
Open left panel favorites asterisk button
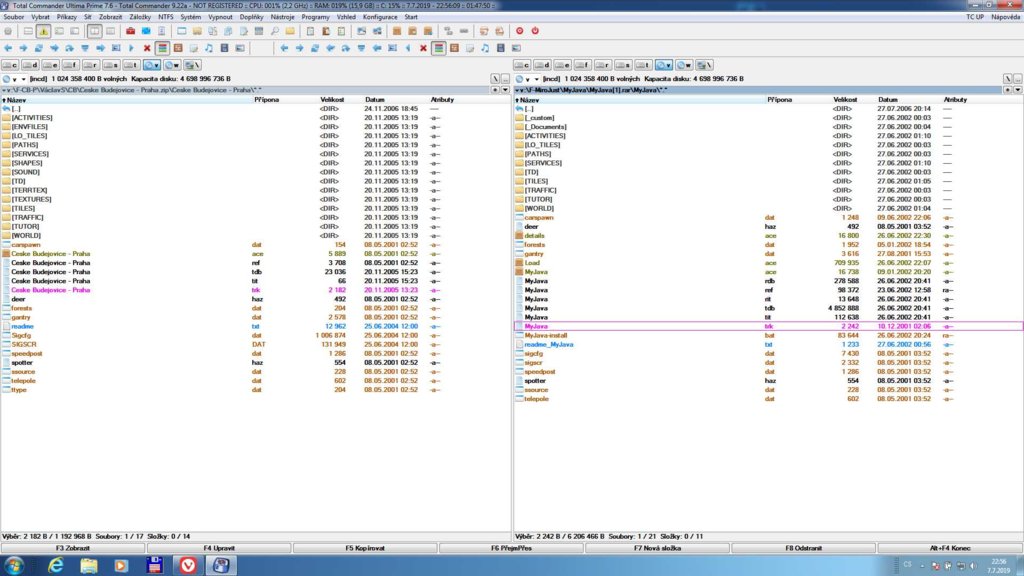495,89
